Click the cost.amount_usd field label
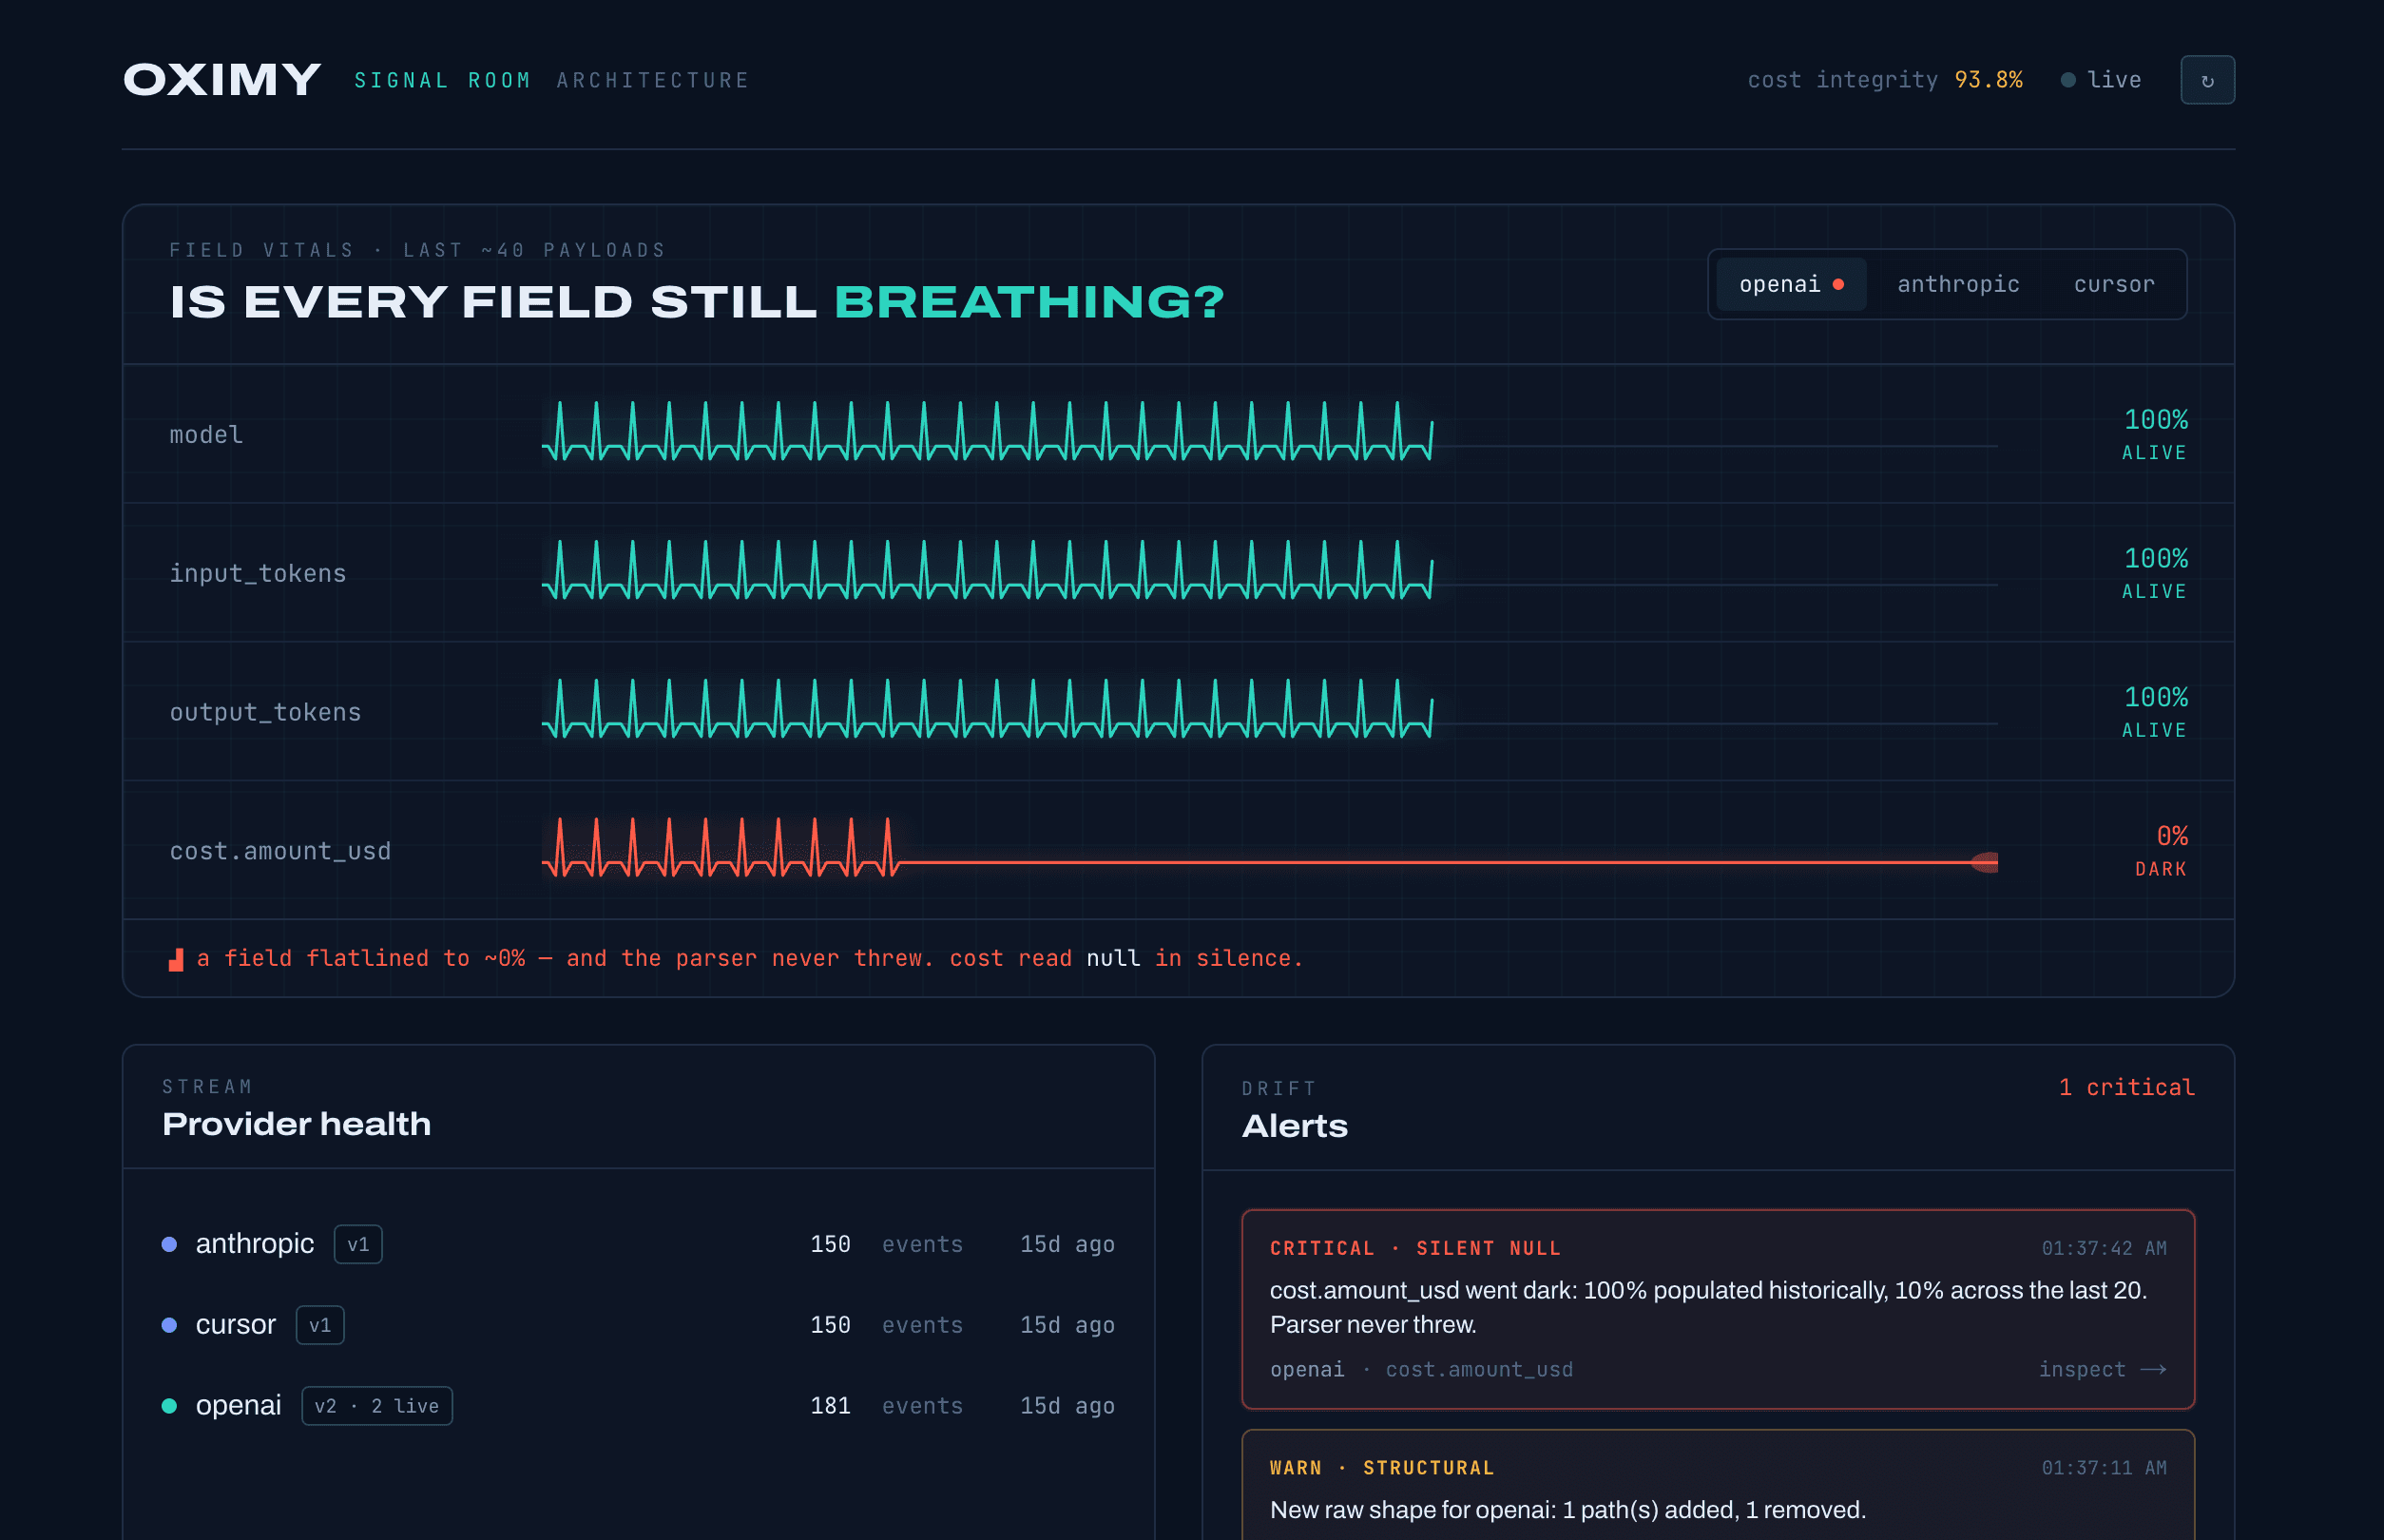Image resolution: width=2384 pixels, height=1540 pixels. click(280, 851)
